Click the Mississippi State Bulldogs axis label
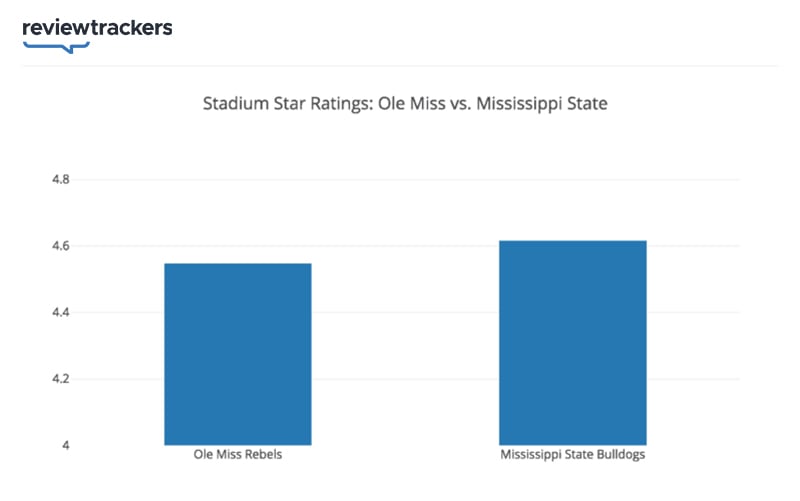The height and width of the screenshot is (501, 800). (572, 455)
